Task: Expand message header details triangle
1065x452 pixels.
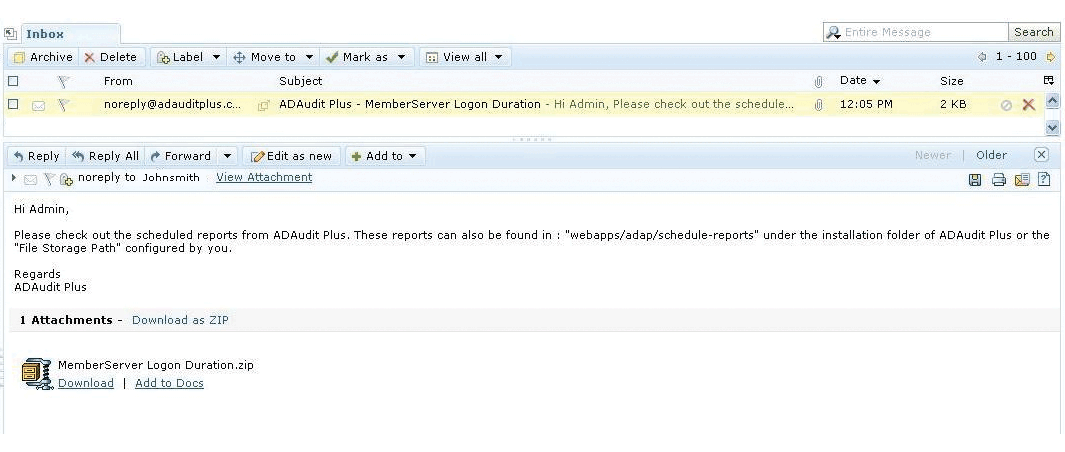Action: coord(14,178)
